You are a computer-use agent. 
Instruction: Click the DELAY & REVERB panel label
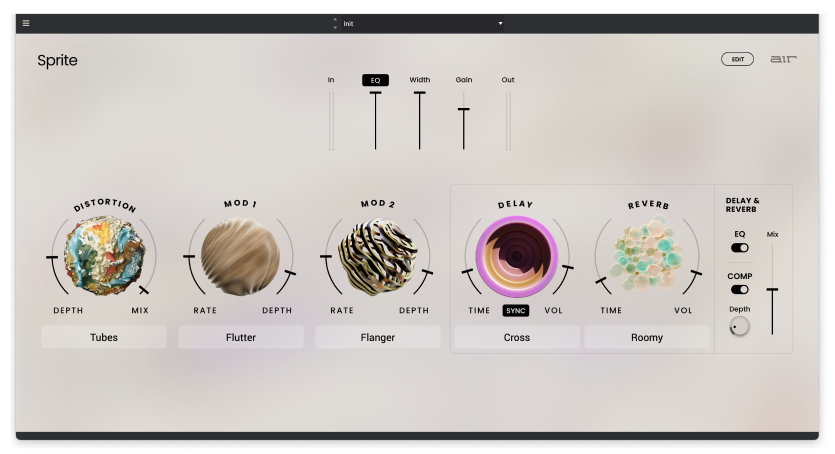click(x=742, y=205)
